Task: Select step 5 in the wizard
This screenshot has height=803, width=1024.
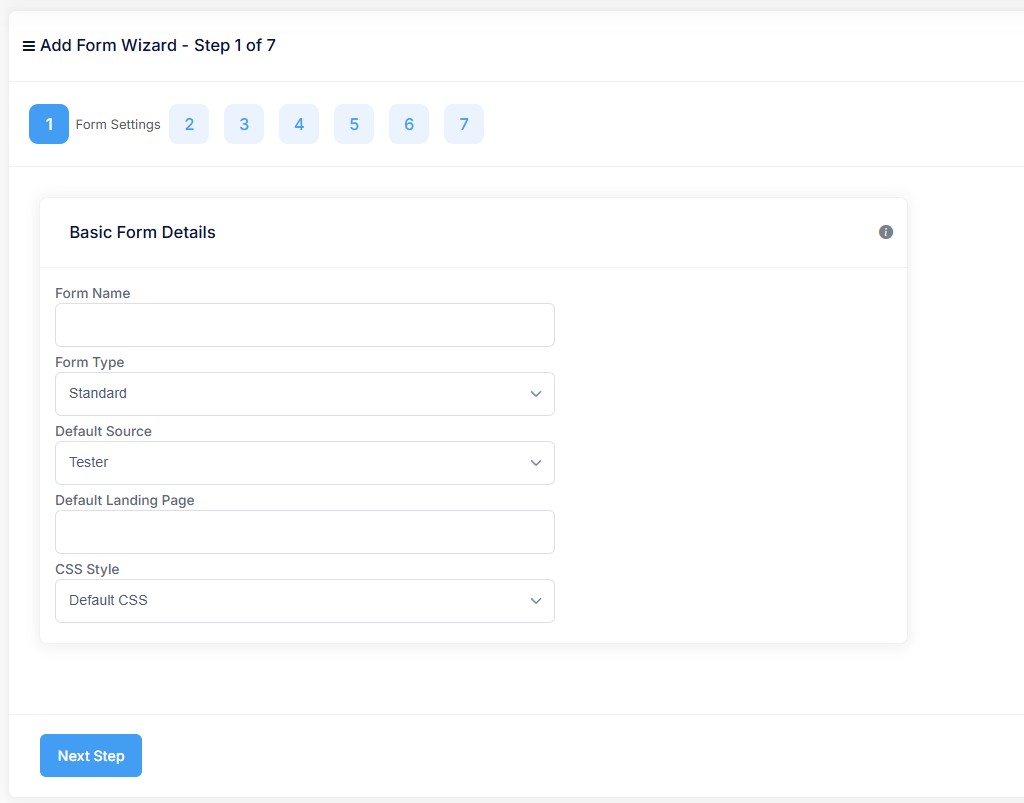Action: tap(354, 124)
